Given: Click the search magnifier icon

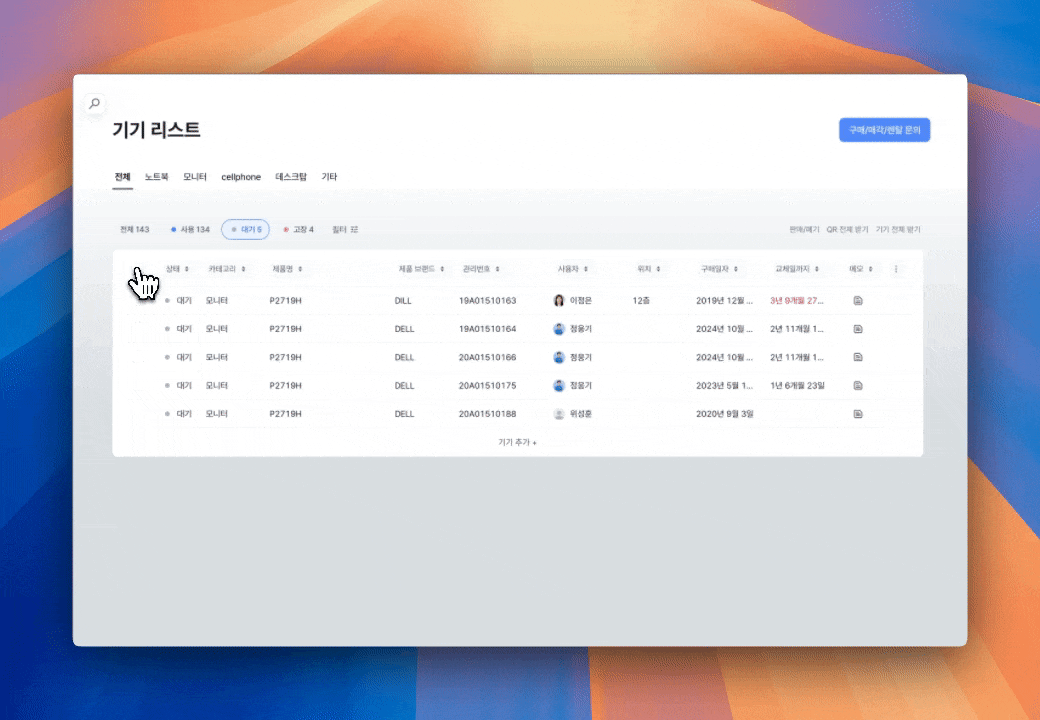Looking at the screenshot, I should 94,103.
